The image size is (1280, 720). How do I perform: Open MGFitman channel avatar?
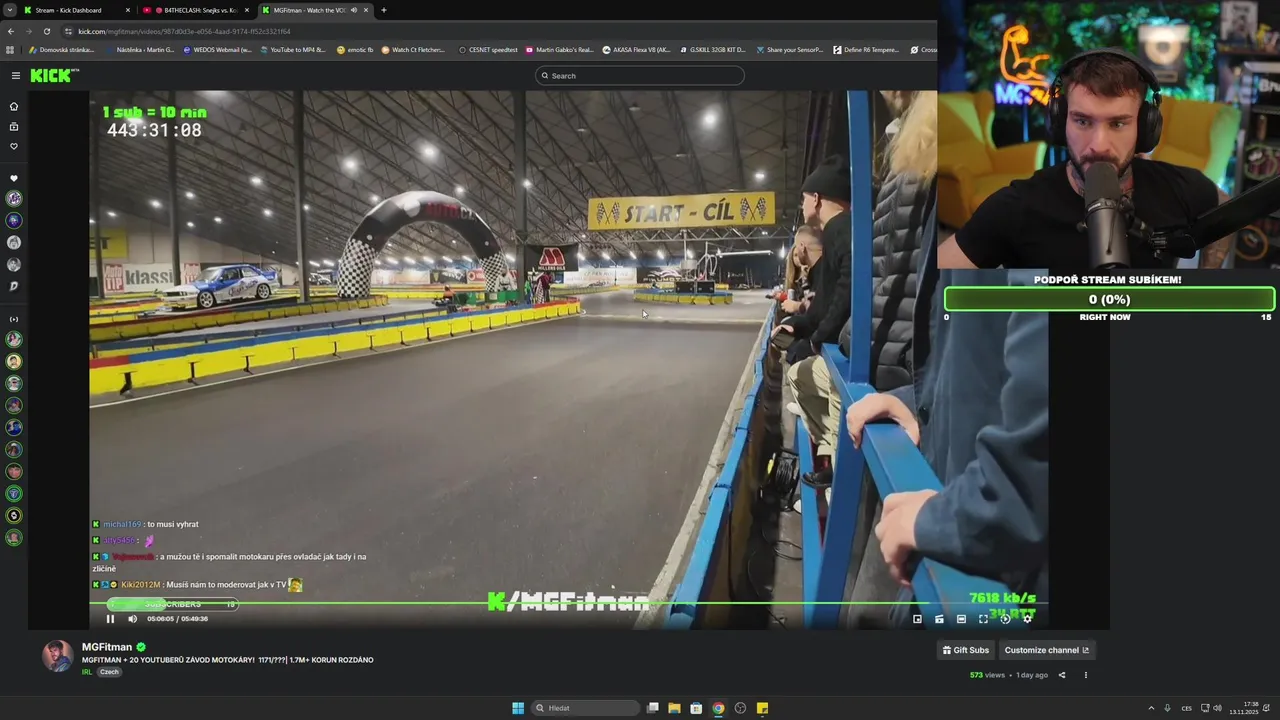(57, 656)
